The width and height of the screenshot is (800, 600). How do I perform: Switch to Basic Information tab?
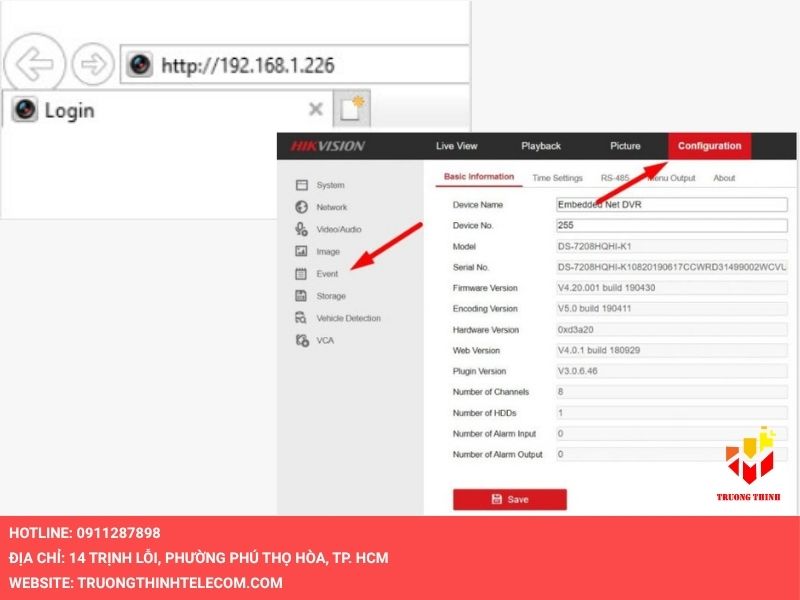point(479,177)
